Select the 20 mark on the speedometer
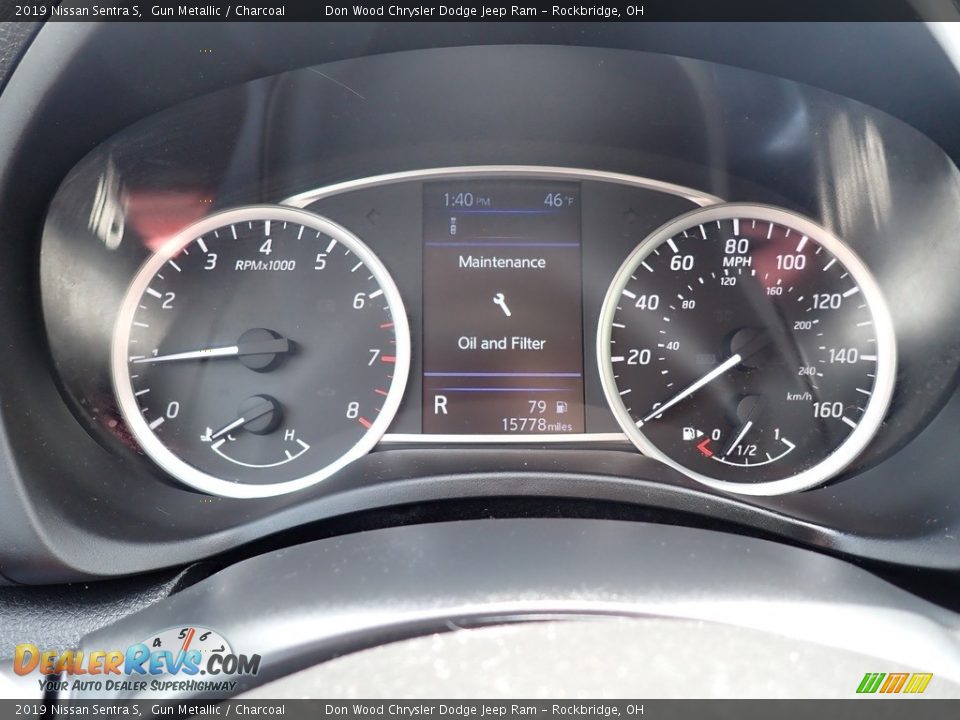The height and width of the screenshot is (720, 960). 639,357
